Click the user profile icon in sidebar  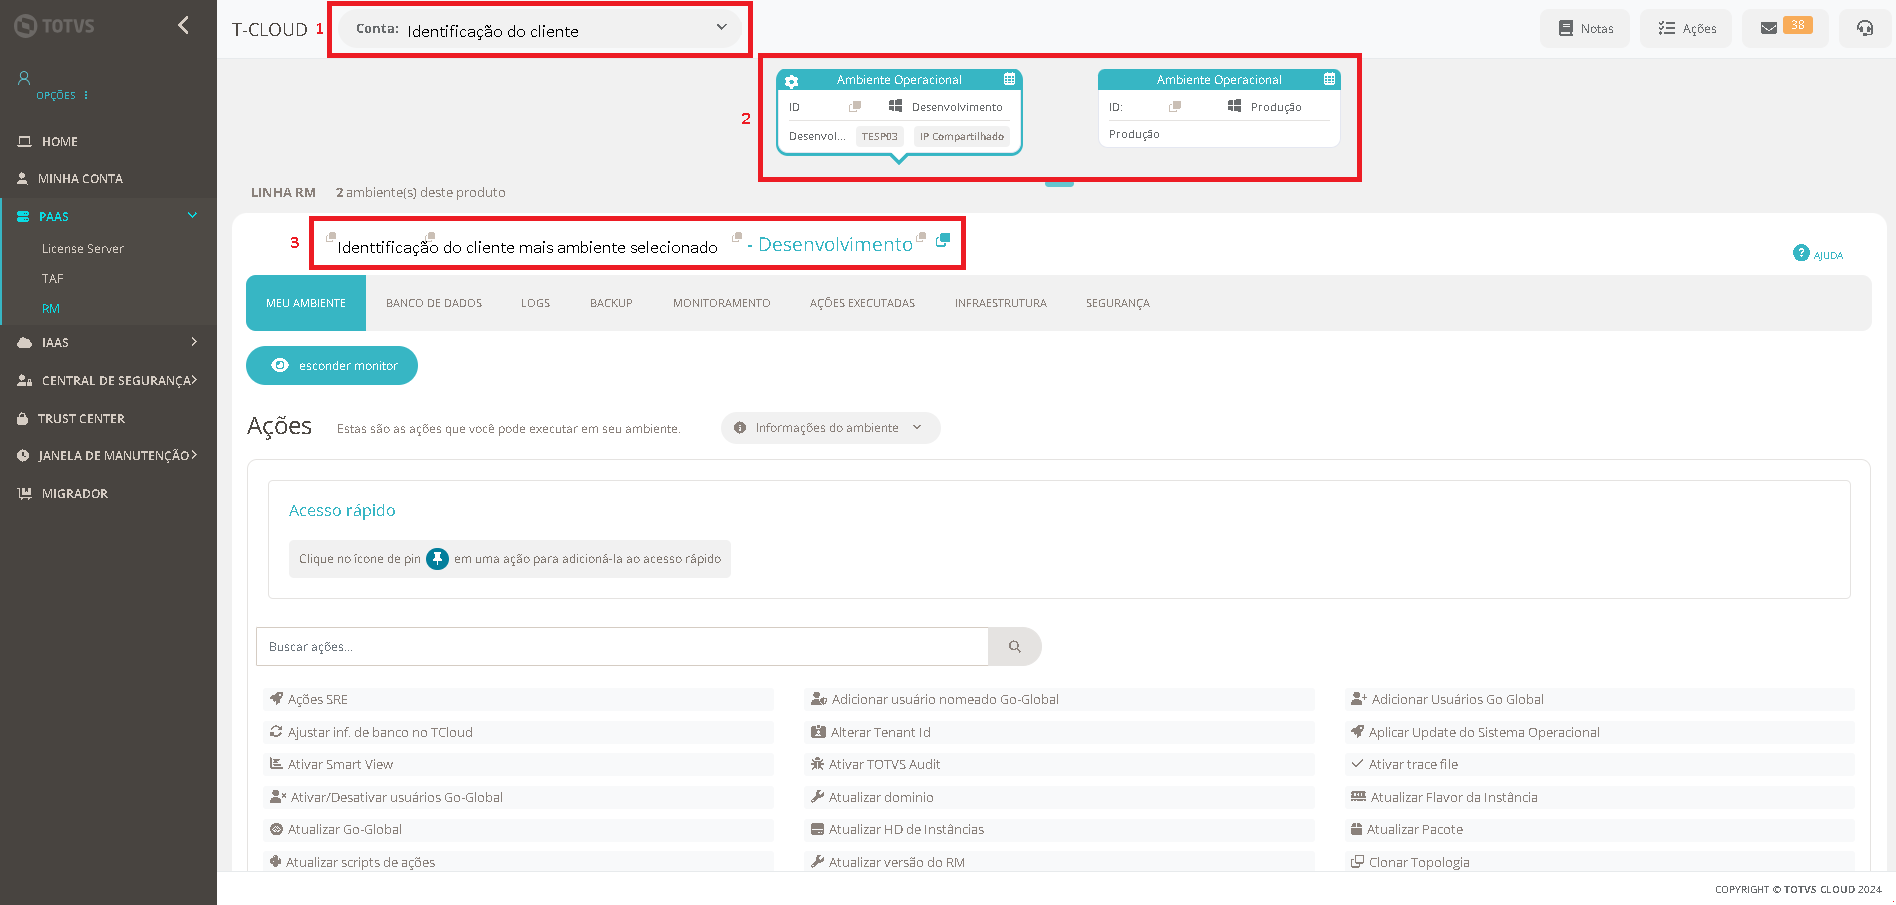click(24, 77)
